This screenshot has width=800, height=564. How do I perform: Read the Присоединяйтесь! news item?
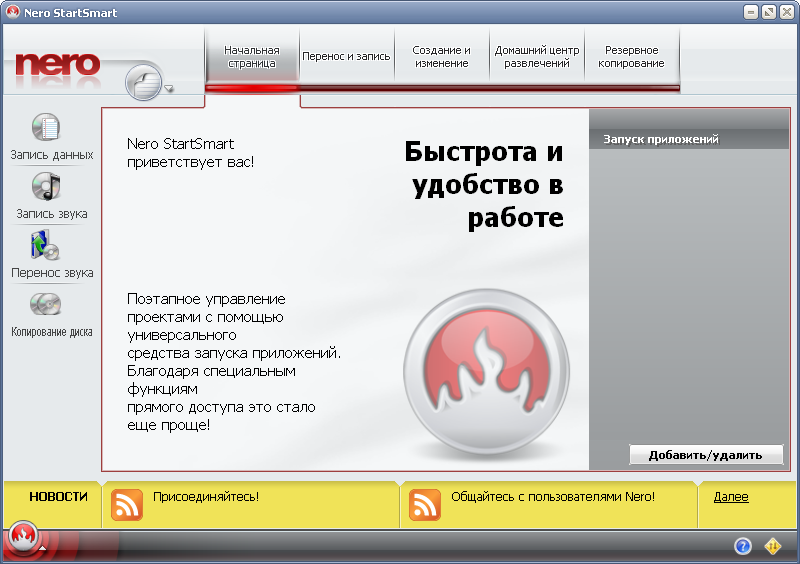[x=206, y=497]
